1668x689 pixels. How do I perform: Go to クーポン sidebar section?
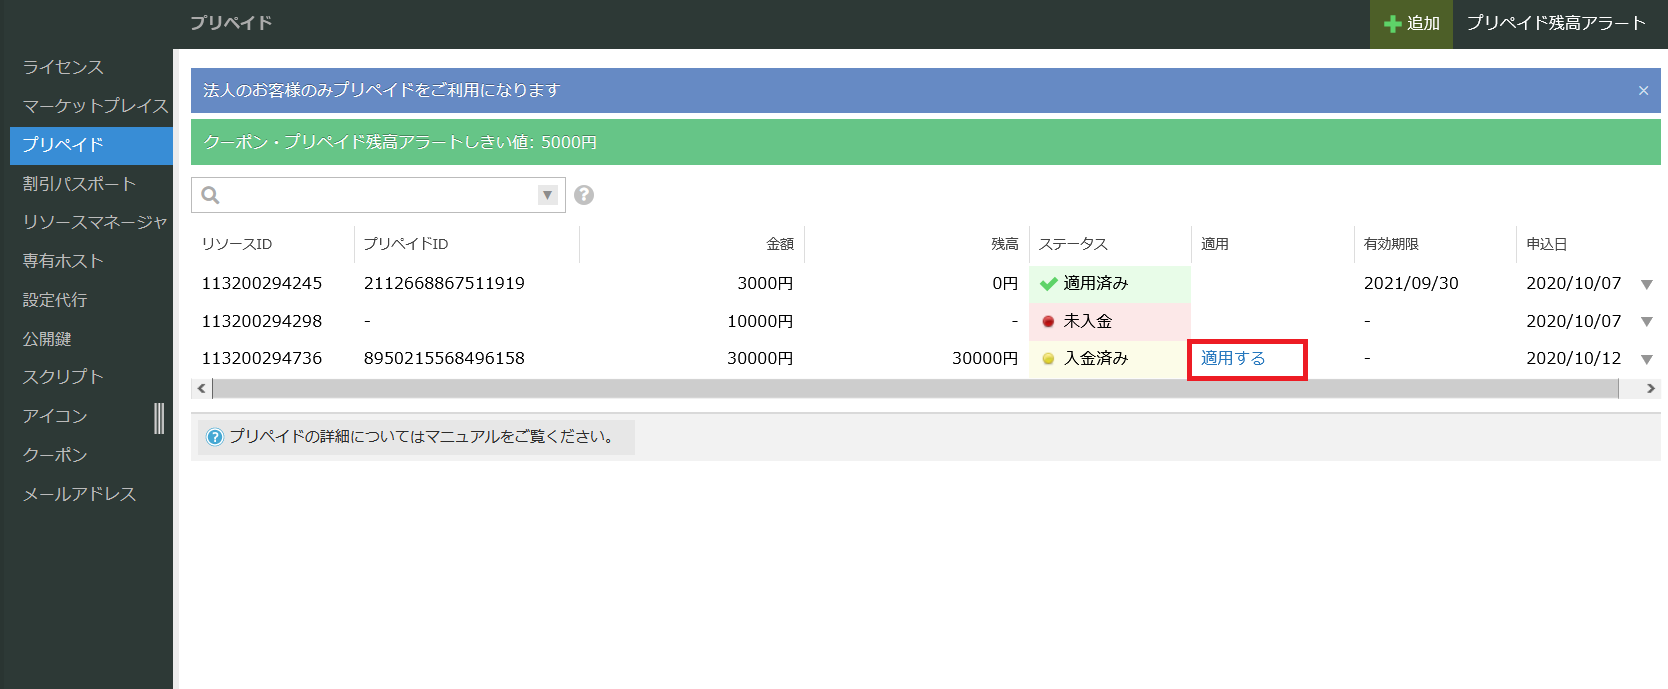(x=55, y=455)
